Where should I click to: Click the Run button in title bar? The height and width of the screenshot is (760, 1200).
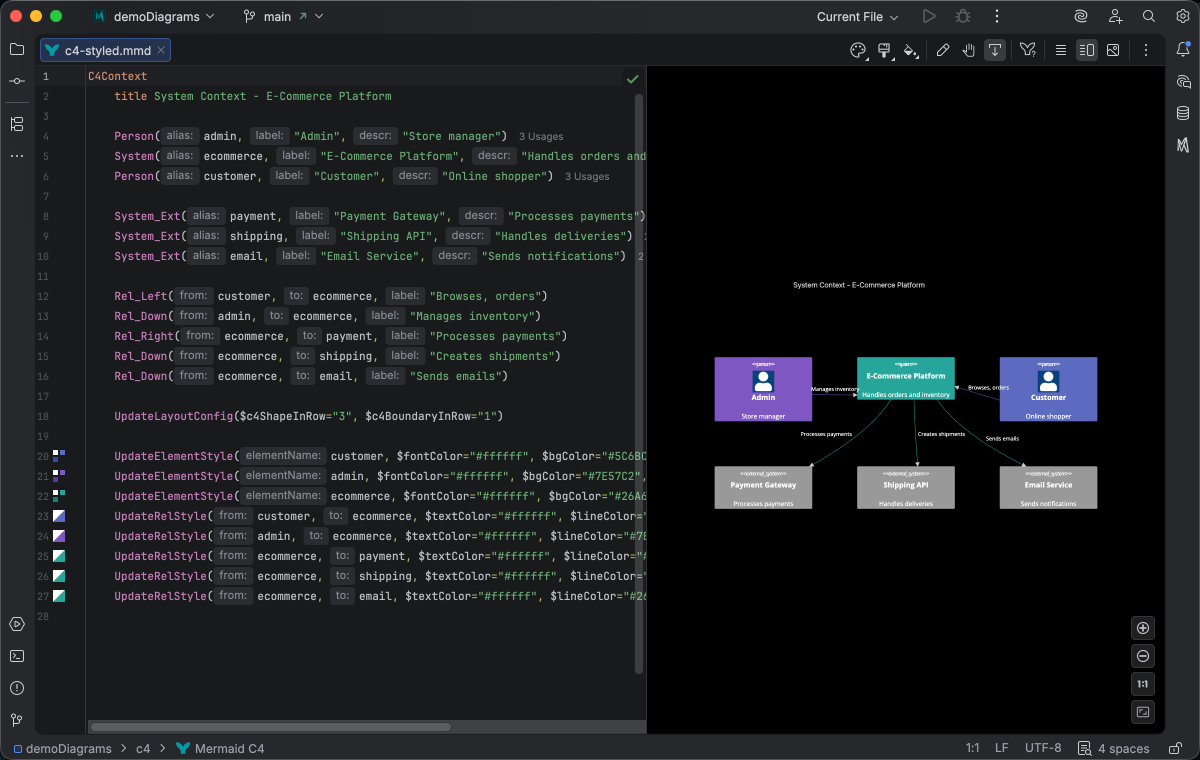coord(929,16)
